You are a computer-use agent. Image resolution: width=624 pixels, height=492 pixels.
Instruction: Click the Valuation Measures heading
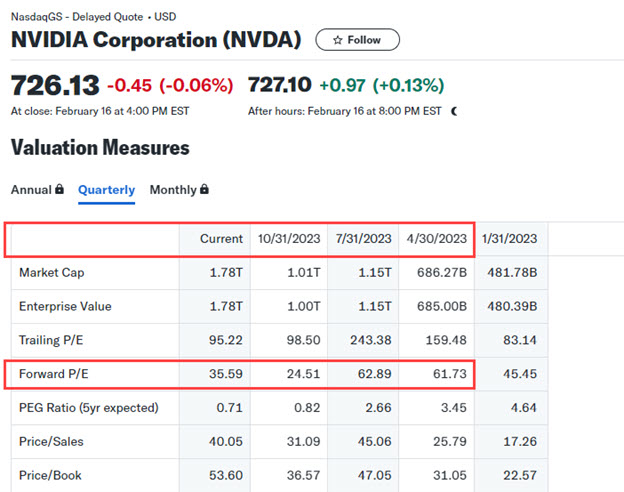pyautogui.click(x=100, y=147)
